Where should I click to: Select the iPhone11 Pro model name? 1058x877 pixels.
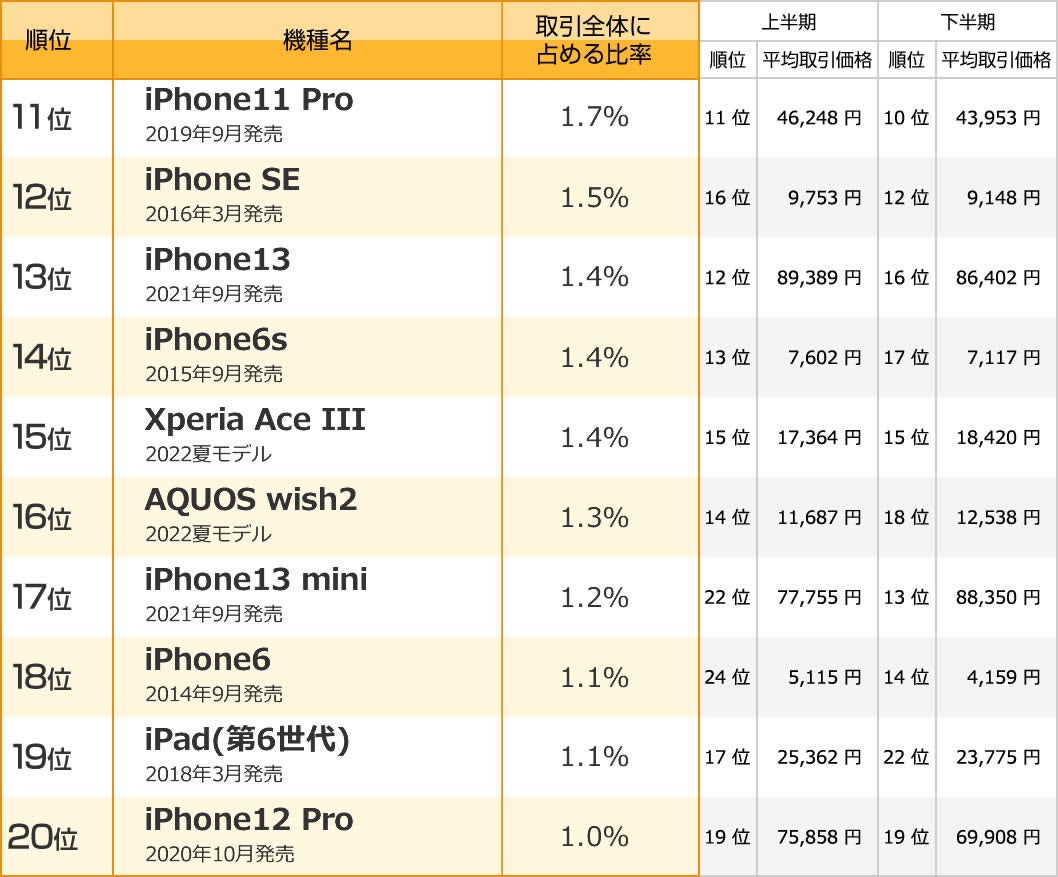[249, 100]
